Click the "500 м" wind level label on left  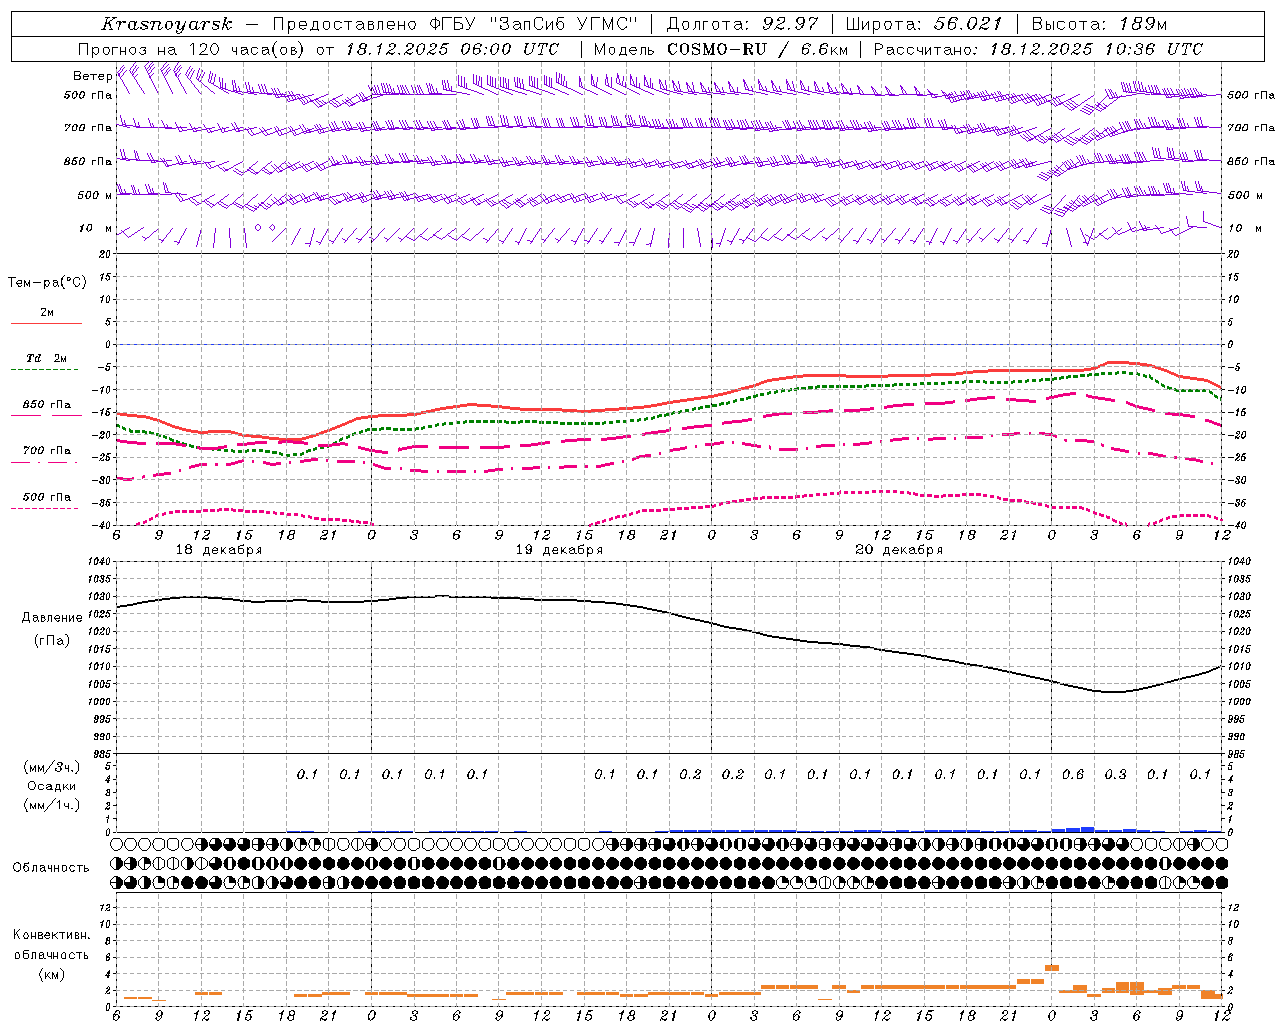[95, 195]
